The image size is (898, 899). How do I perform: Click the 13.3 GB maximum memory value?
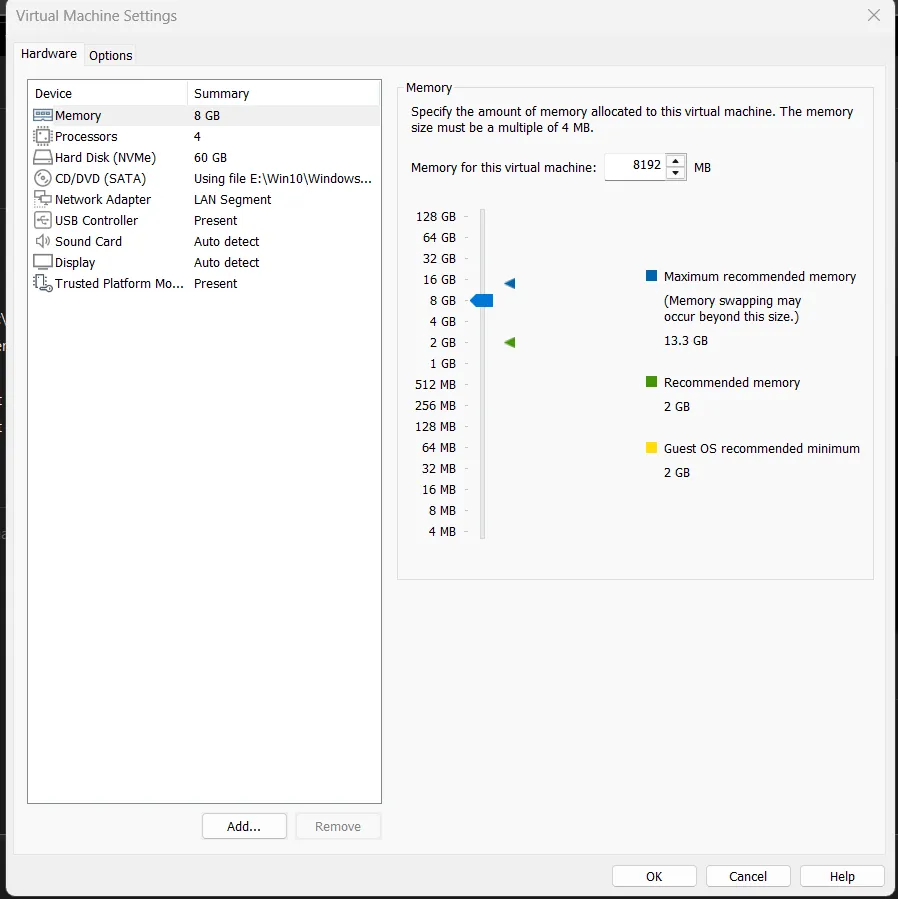pyautogui.click(x=686, y=341)
